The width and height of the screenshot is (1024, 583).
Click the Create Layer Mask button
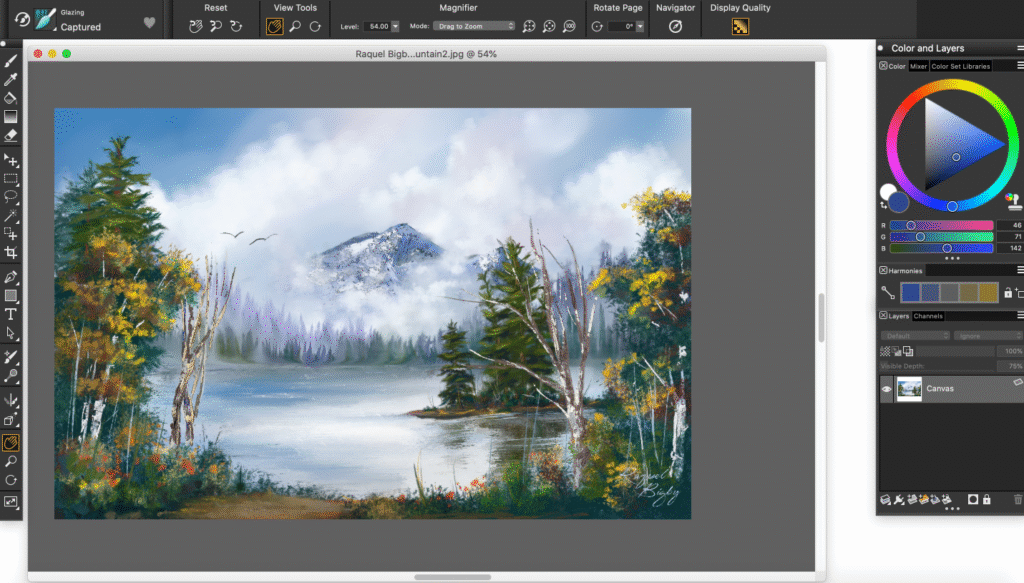point(972,500)
